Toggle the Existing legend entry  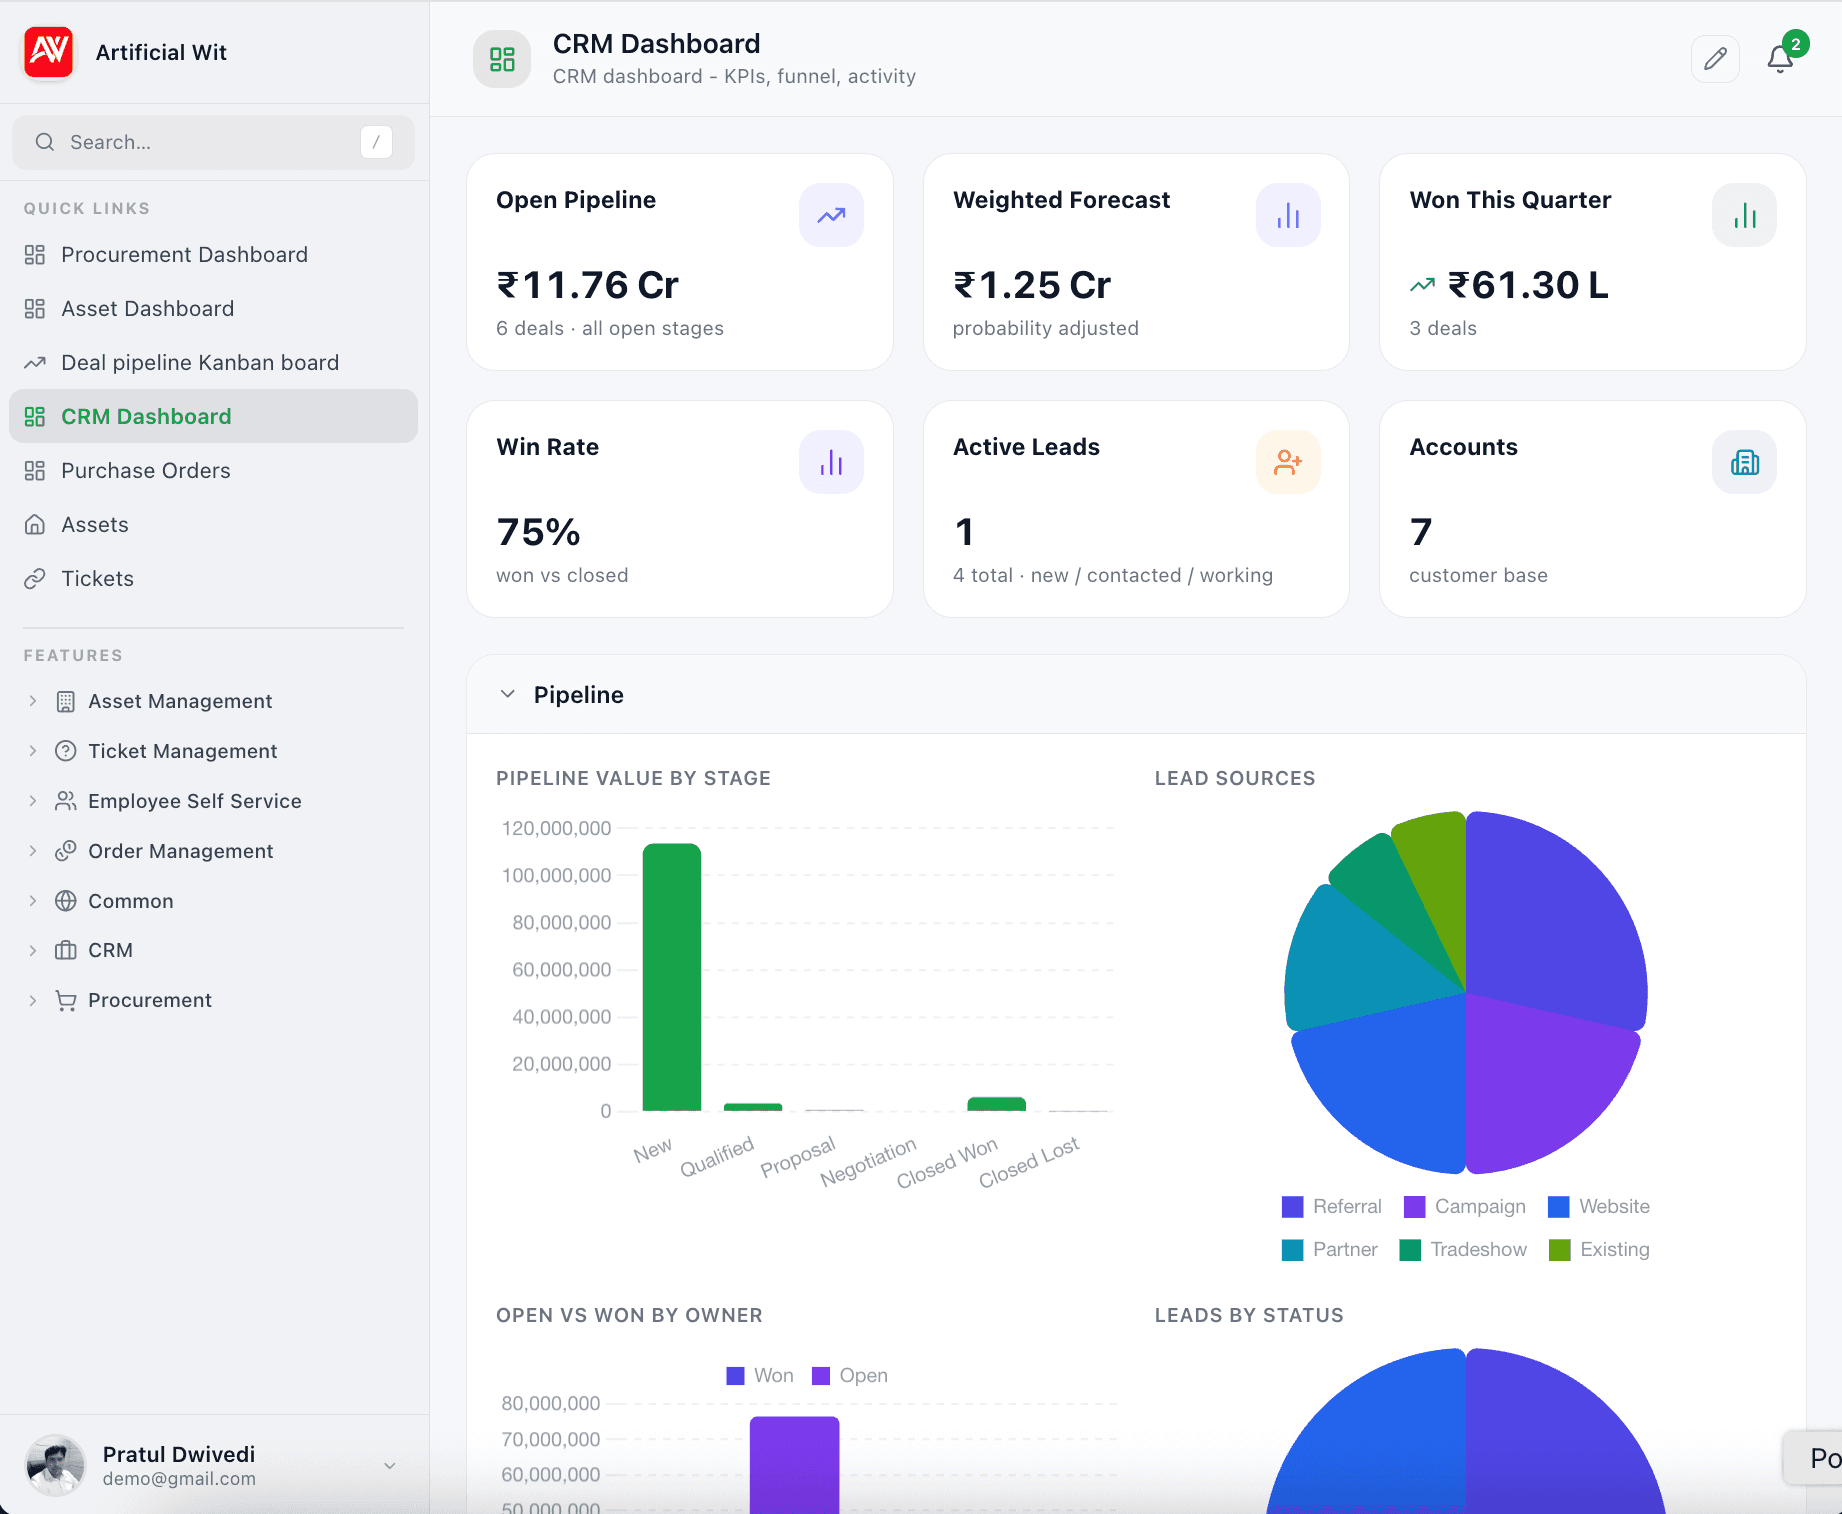[1600, 1250]
